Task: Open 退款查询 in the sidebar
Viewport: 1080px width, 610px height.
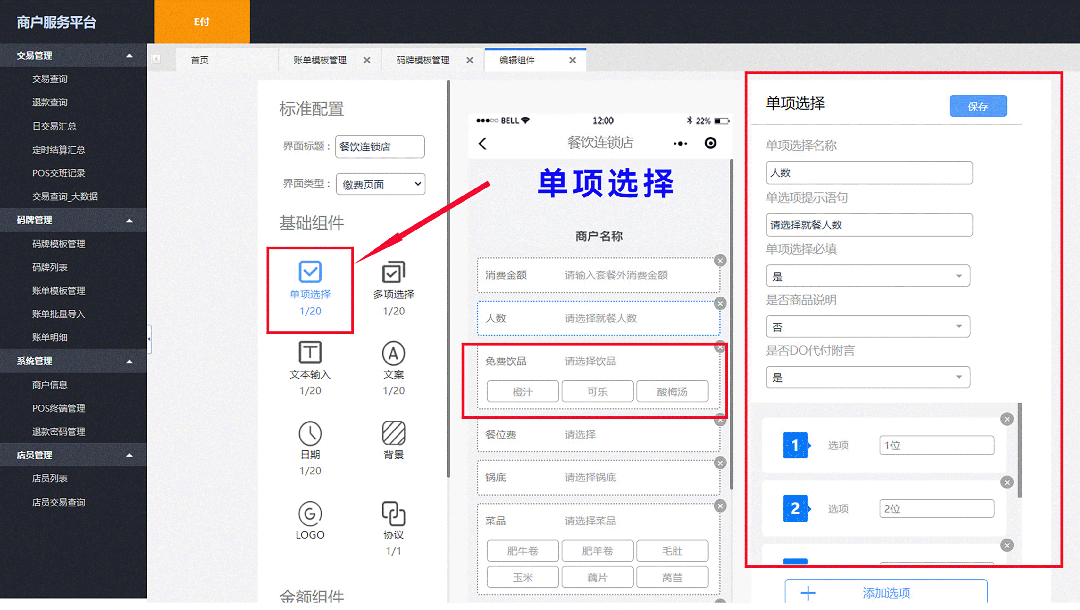Action: (x=50, y=103)
